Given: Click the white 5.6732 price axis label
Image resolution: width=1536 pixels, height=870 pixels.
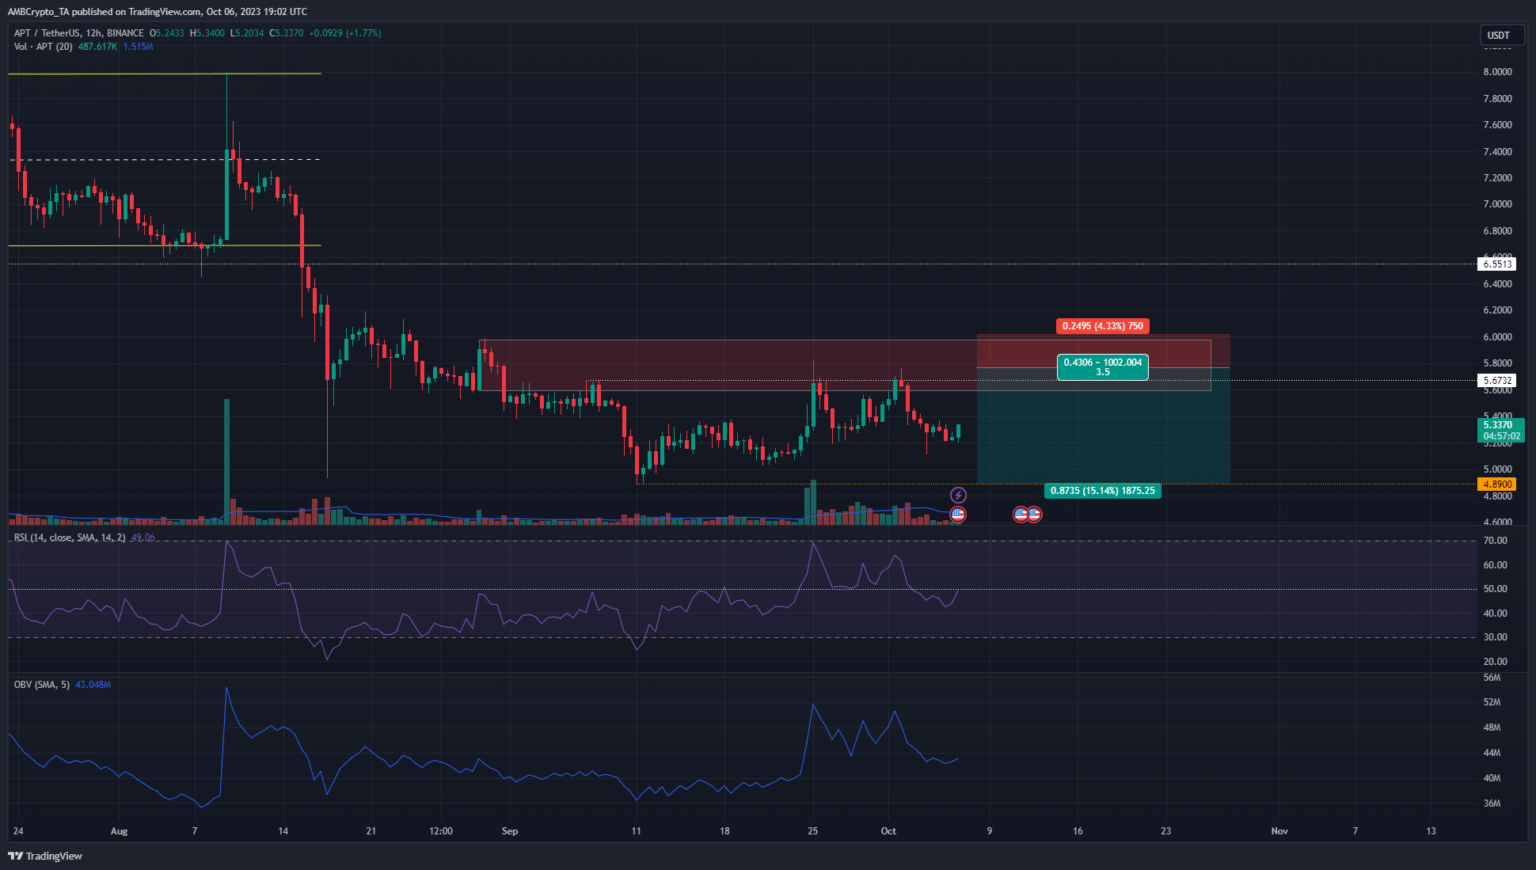Looking at the screenshot, I should click(x=1497, y=381).
